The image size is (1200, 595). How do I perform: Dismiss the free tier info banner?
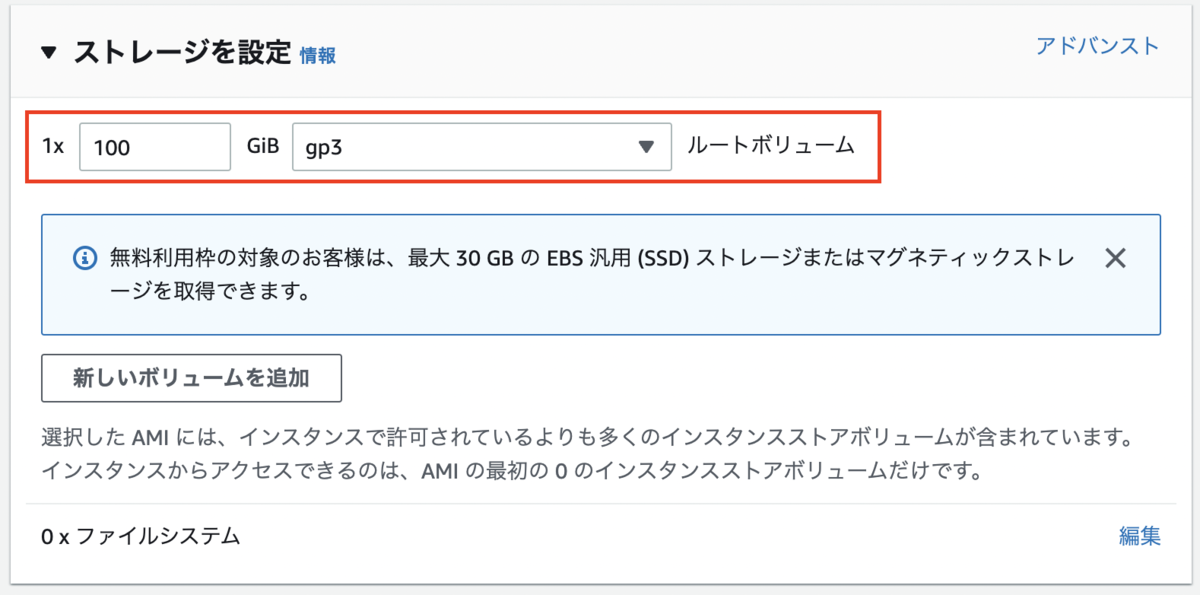[x=1115, y=258]
